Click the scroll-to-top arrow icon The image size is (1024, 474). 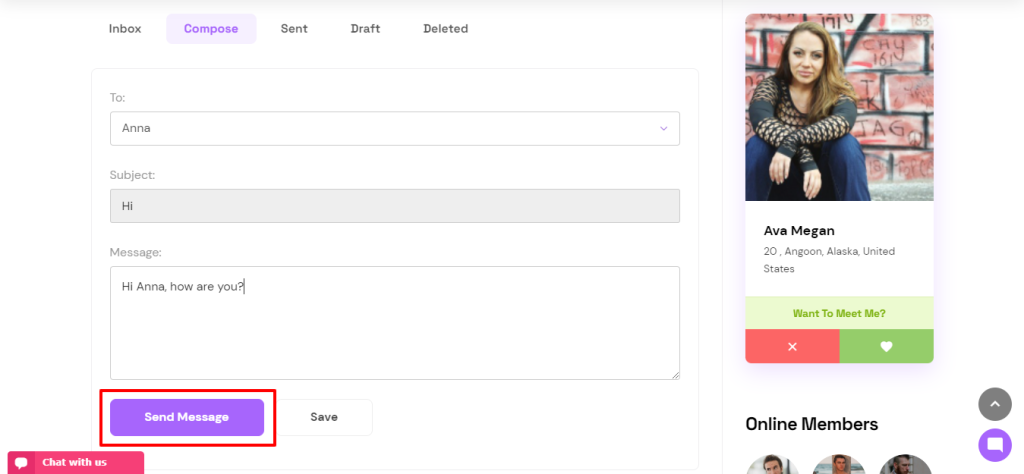[x=994, y=404]
